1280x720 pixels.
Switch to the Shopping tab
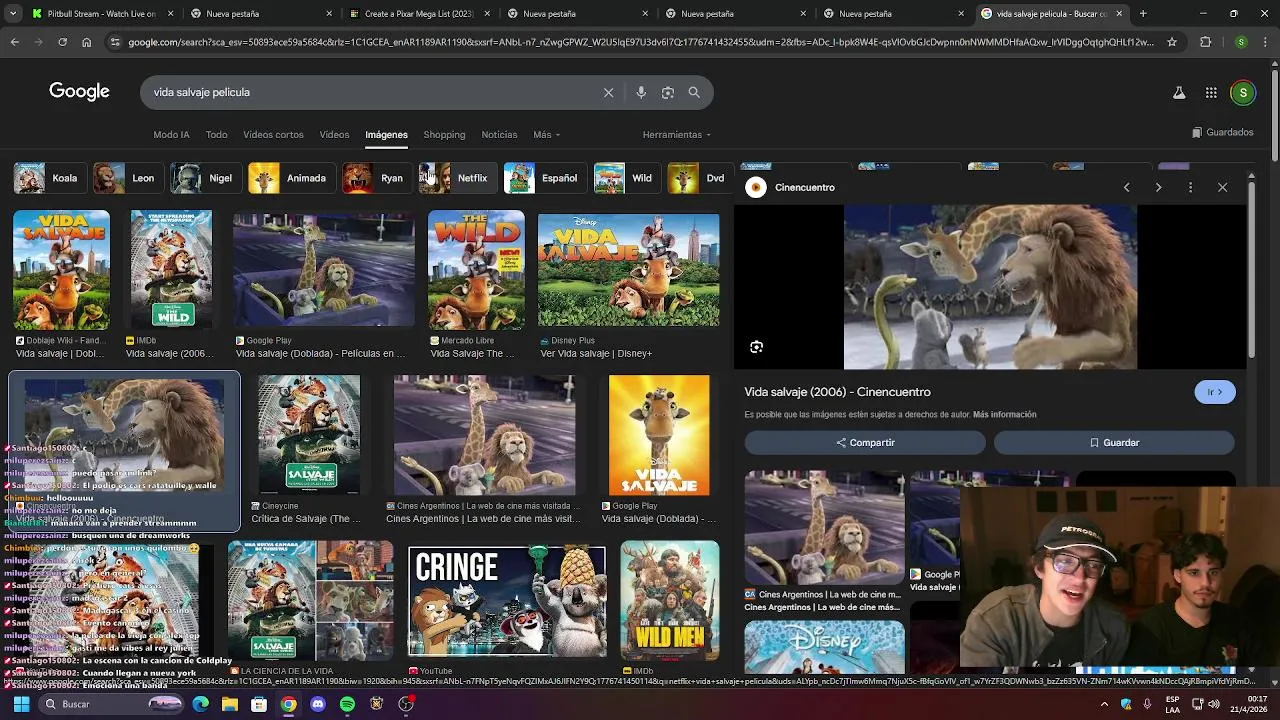(444, 134)
